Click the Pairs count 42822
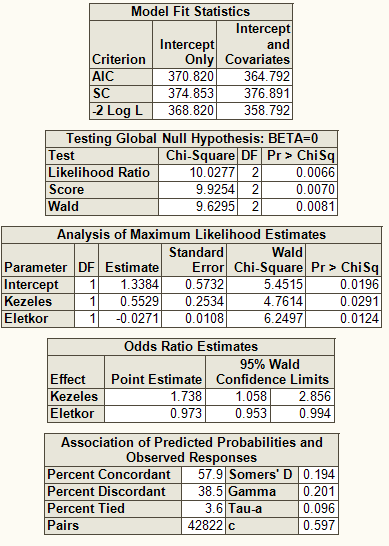This screenshot has width=389, height=546. point(205,525)
